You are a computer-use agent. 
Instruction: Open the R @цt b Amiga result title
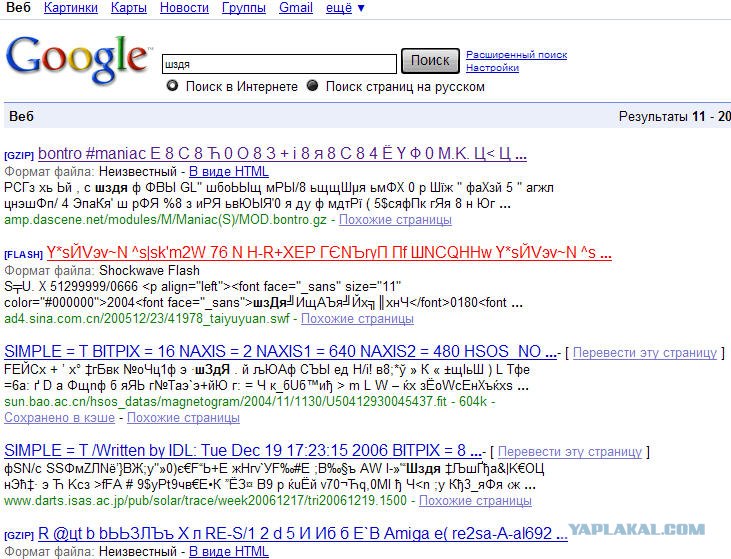point(303,533)
